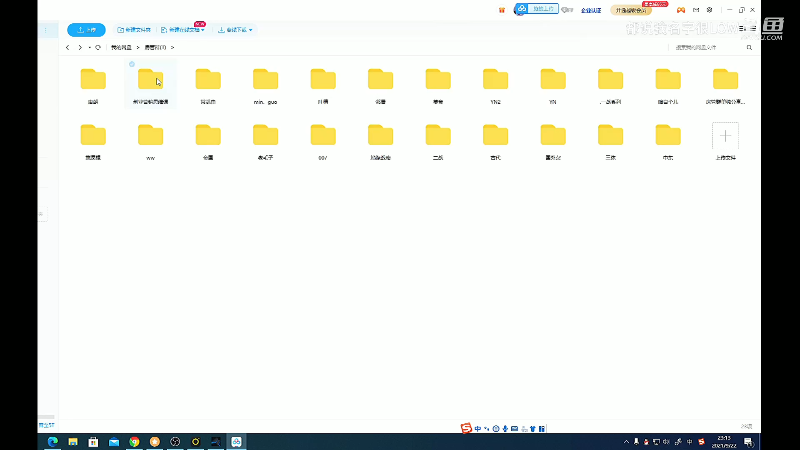Click the Sogou input S logo
Viewport: 800px width, 450px height.
[x=466, y=428]
